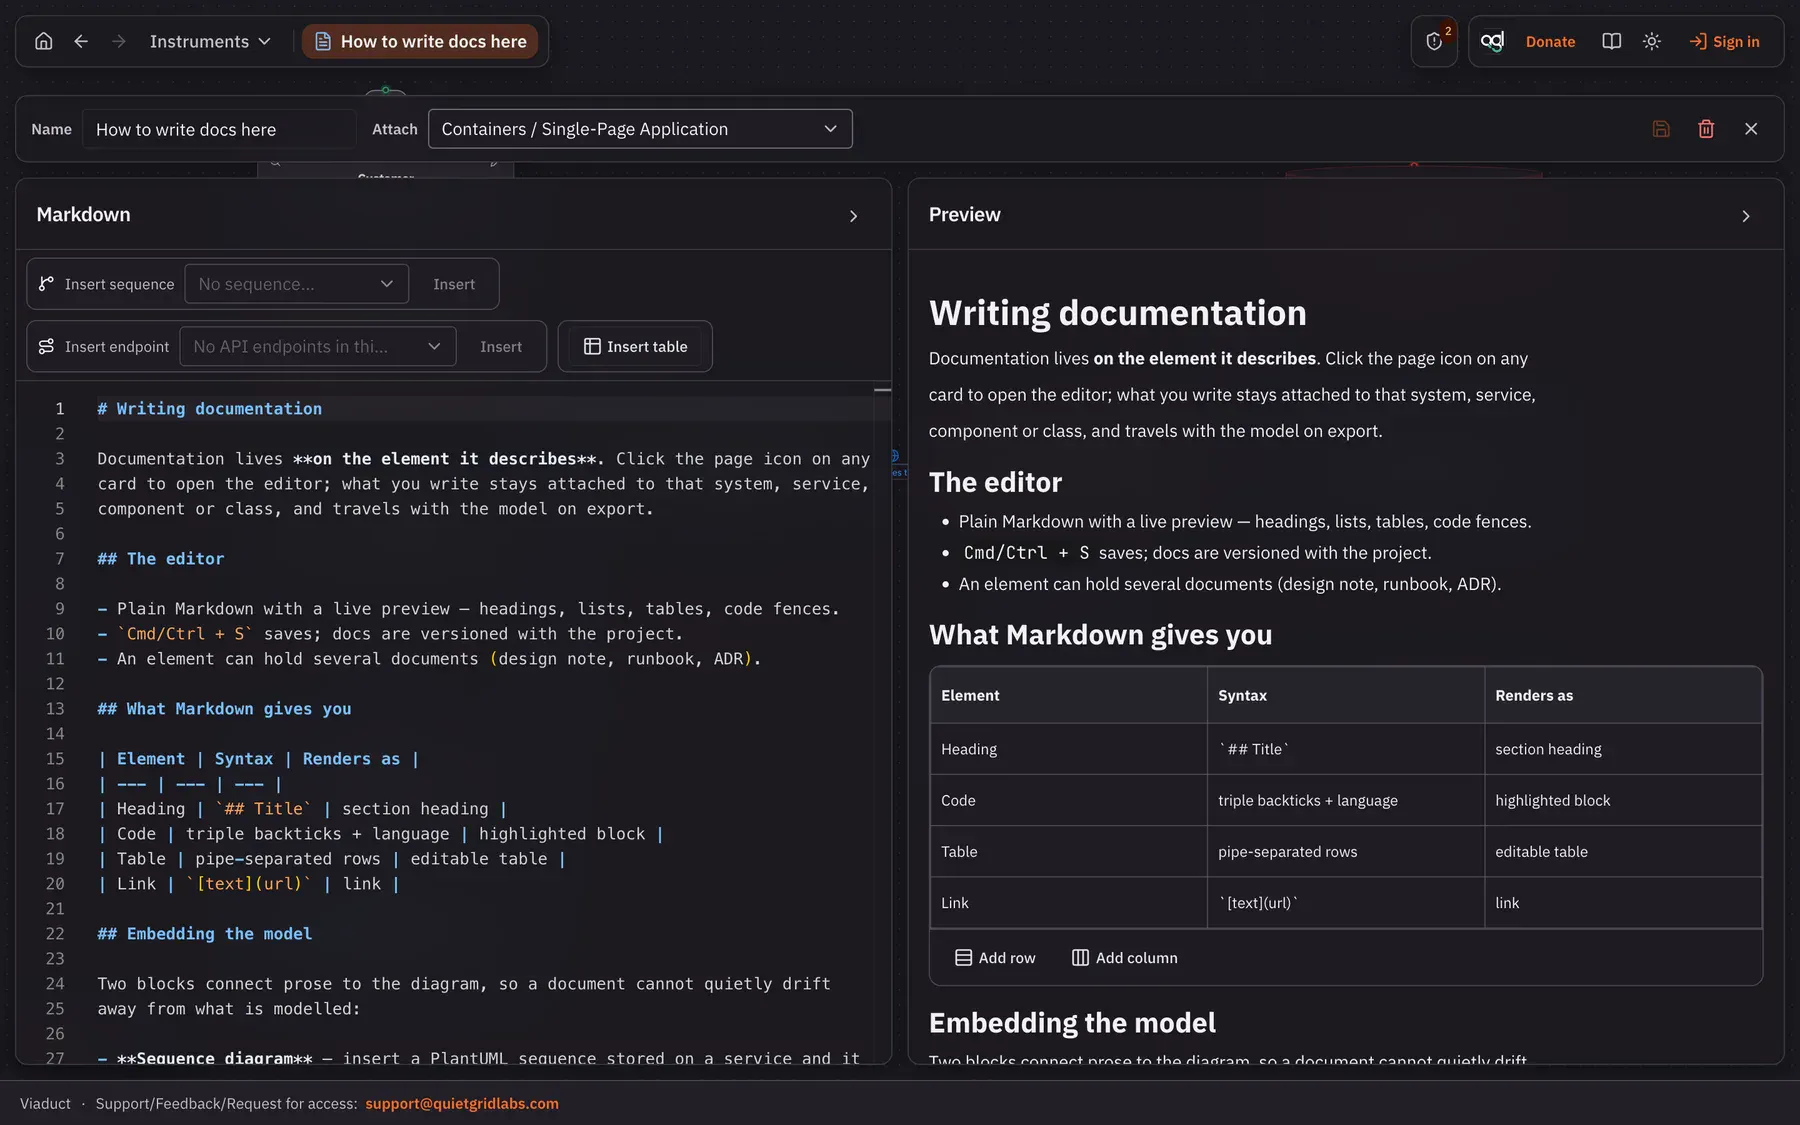Click the Donate link

1550,41
